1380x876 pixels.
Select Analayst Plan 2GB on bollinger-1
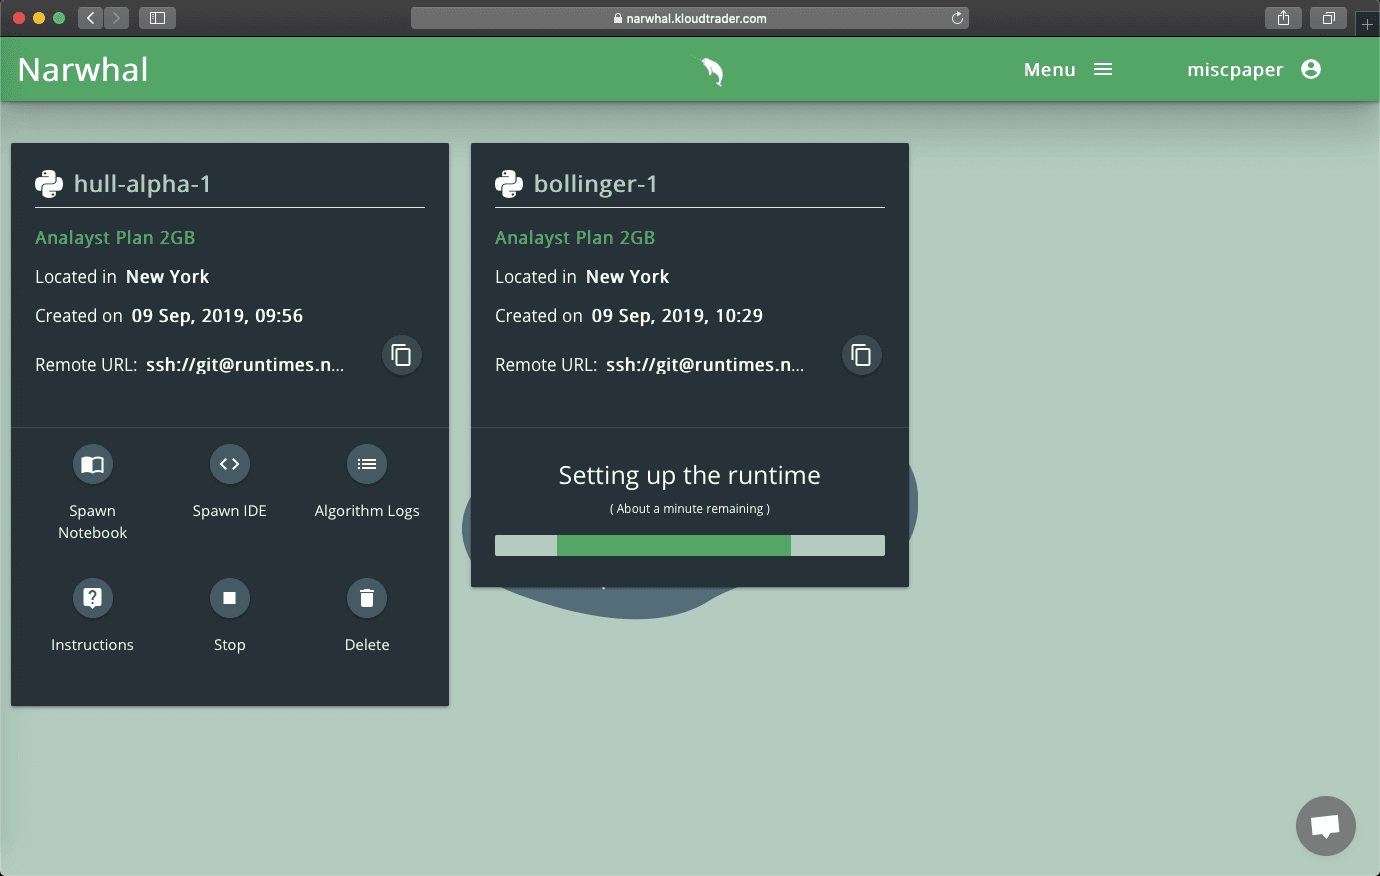575,238
